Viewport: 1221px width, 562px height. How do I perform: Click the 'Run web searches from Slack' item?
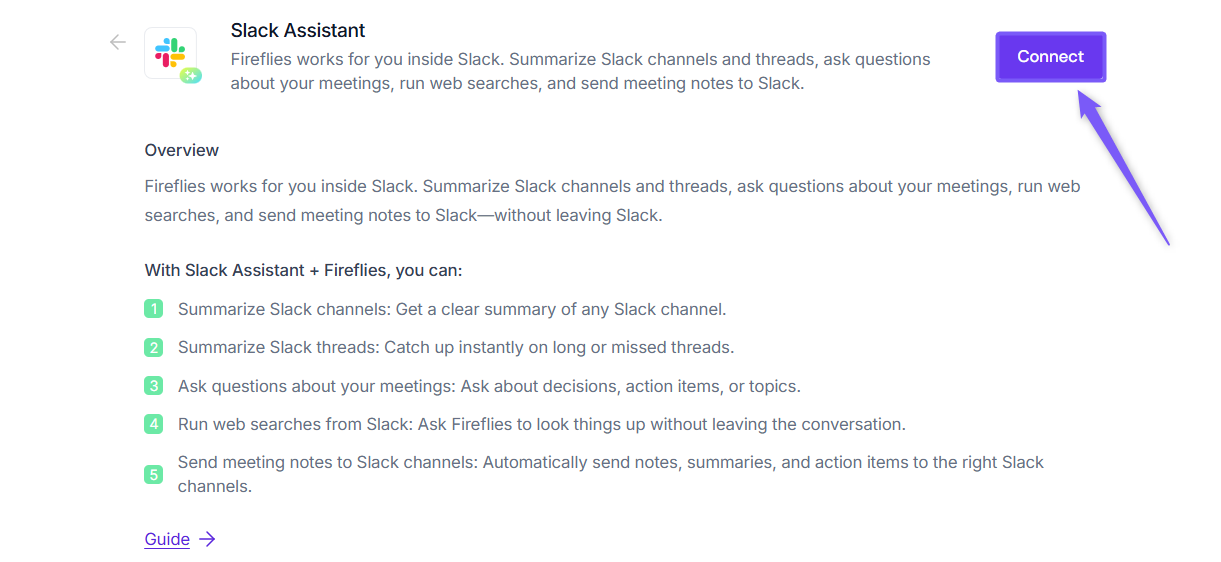[541, 424]
